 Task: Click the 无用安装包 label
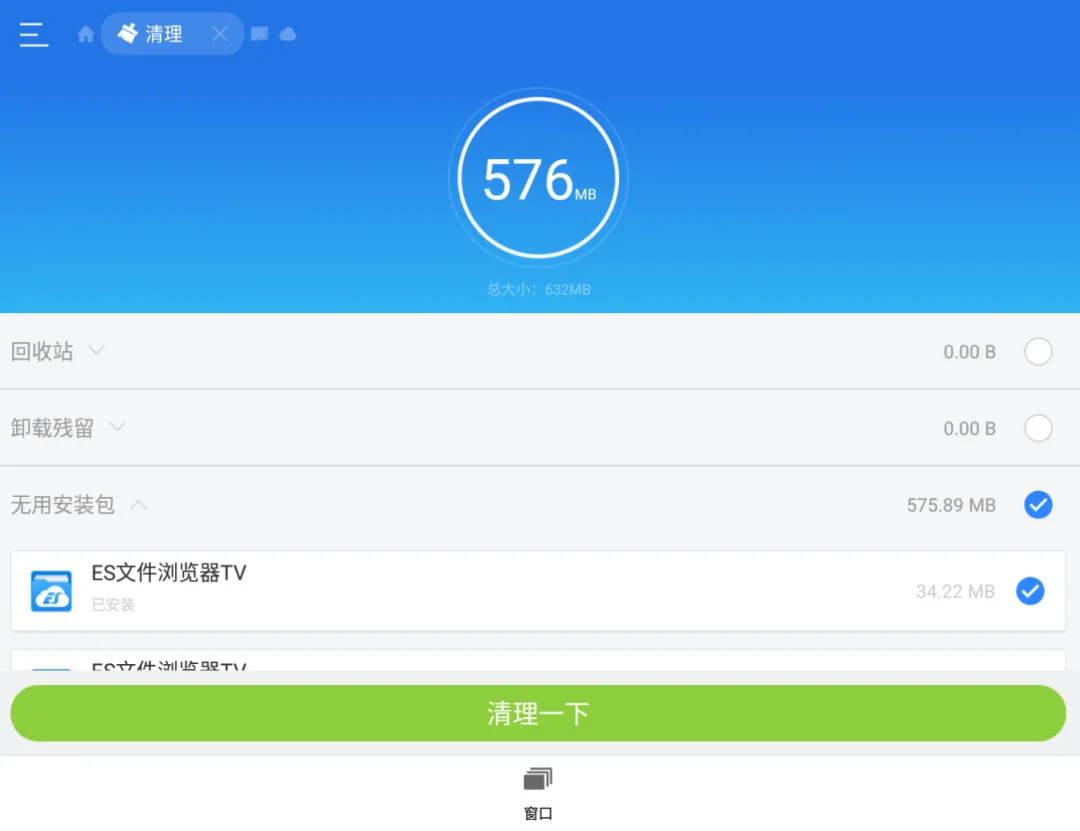point(63,504)
